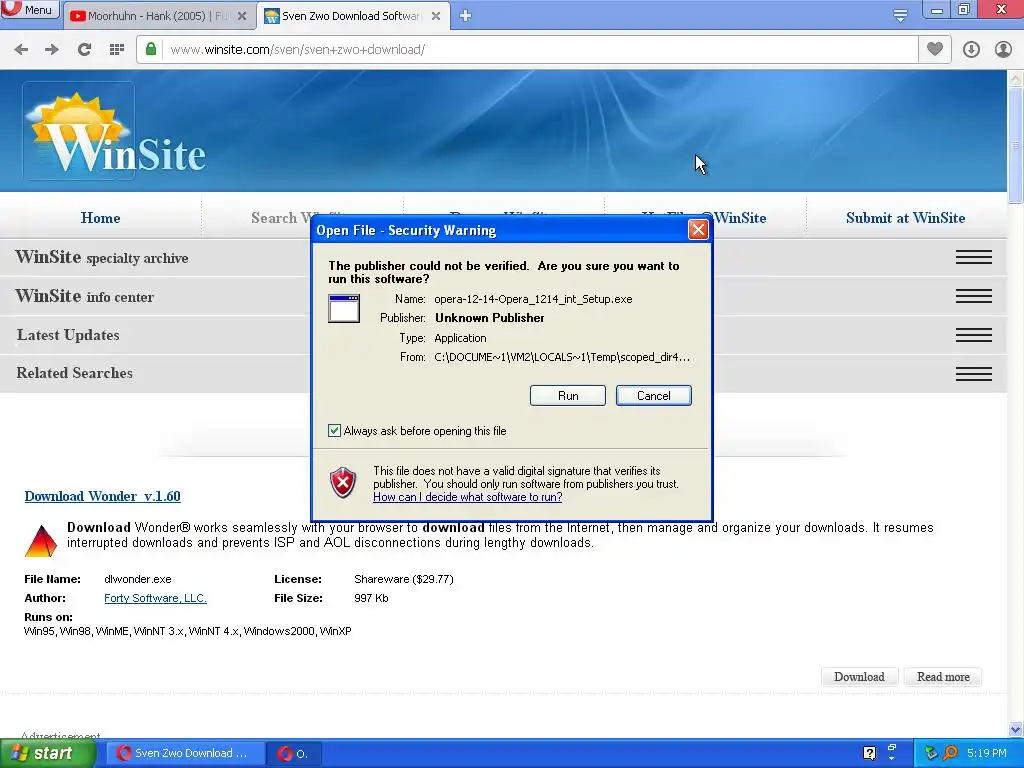
Task: Click the Unknown Publisher text
Action: click(x=490, y=318)
